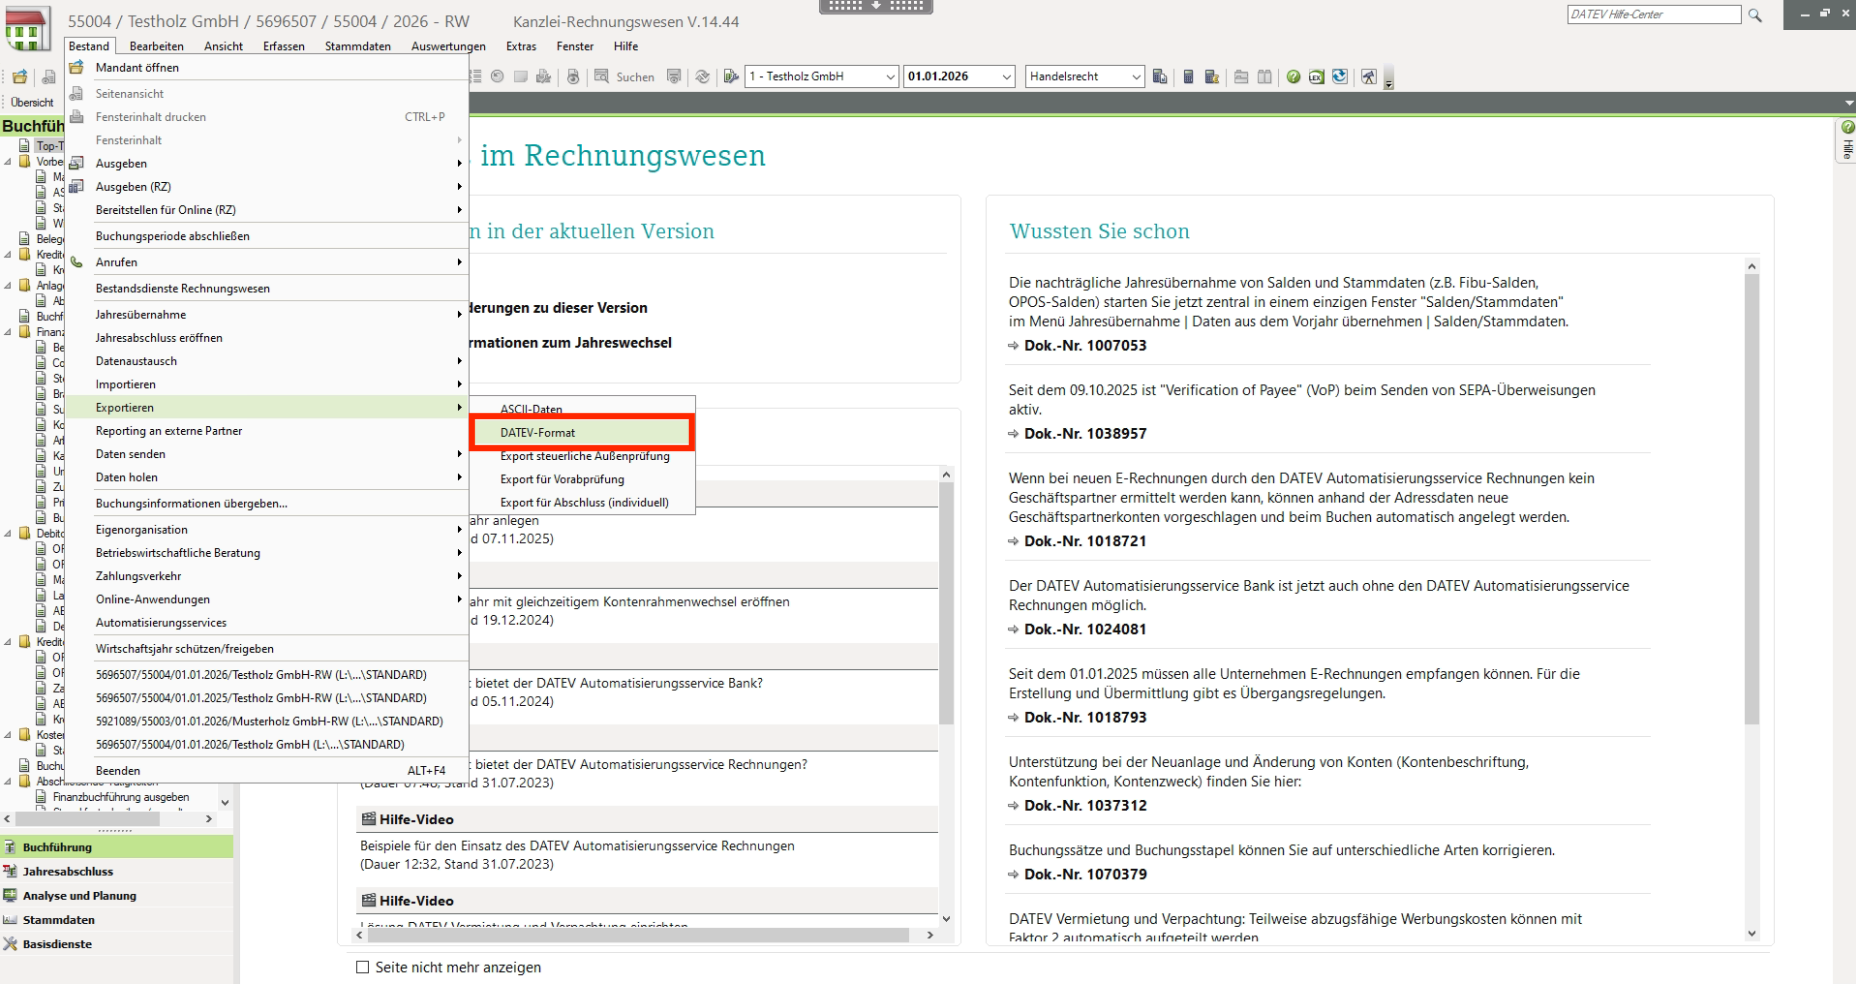Tick the Seite nicht mehr anzeigen checkbox
The height and width of the screenshot is (984, 1856).
coord(363,967)
